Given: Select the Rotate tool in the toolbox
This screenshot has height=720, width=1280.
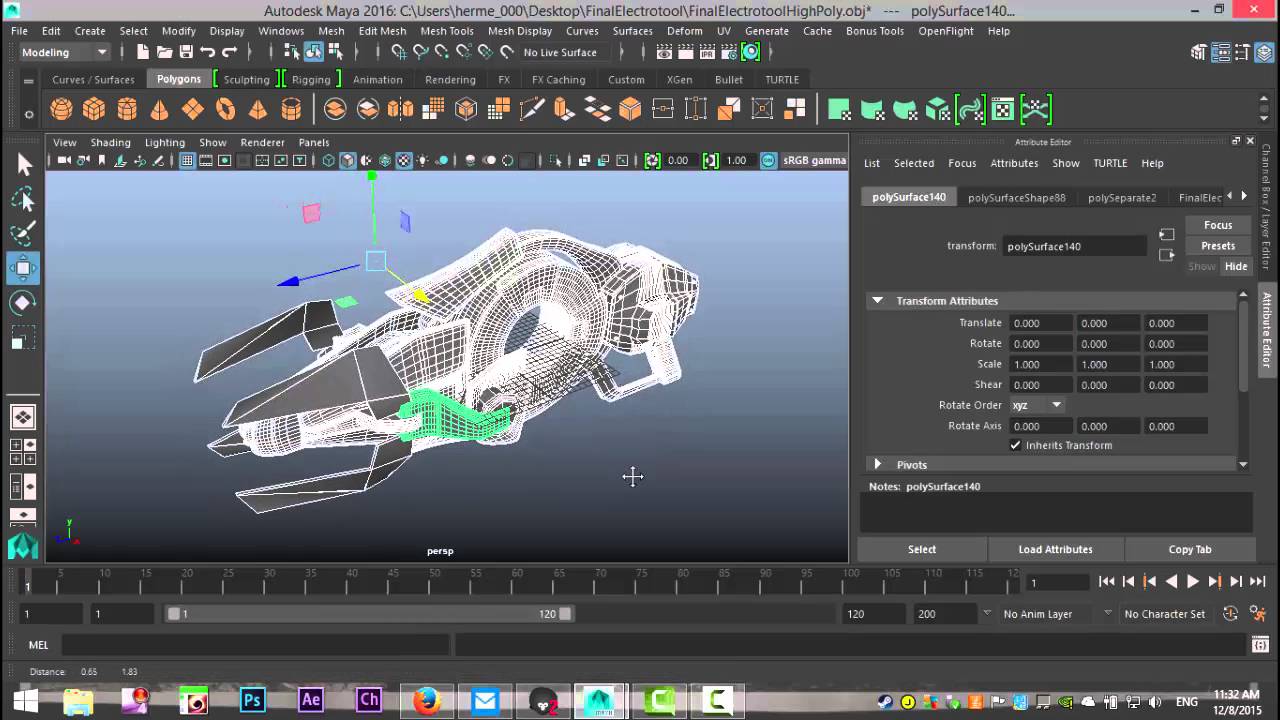Looking at the screenshot, I should (x=24, y=302).
